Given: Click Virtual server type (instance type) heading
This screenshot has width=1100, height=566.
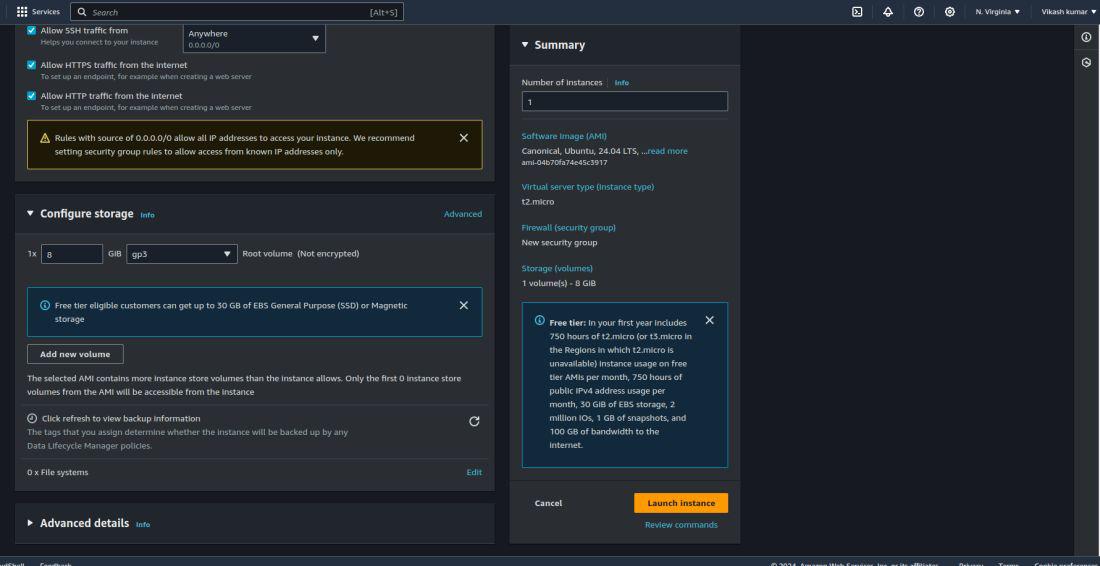Looking at the screenshot, I should (x=587, y=187).
